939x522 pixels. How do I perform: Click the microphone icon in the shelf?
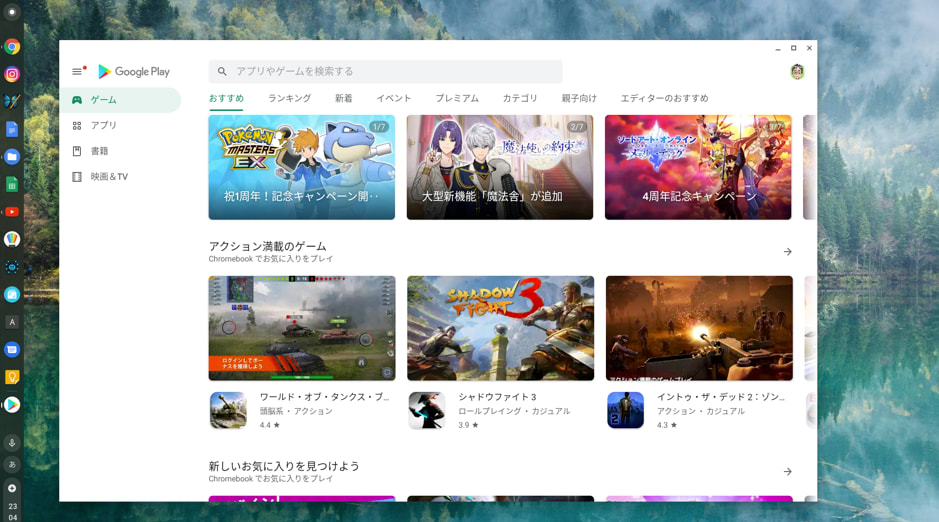click(x=12, y=443)
